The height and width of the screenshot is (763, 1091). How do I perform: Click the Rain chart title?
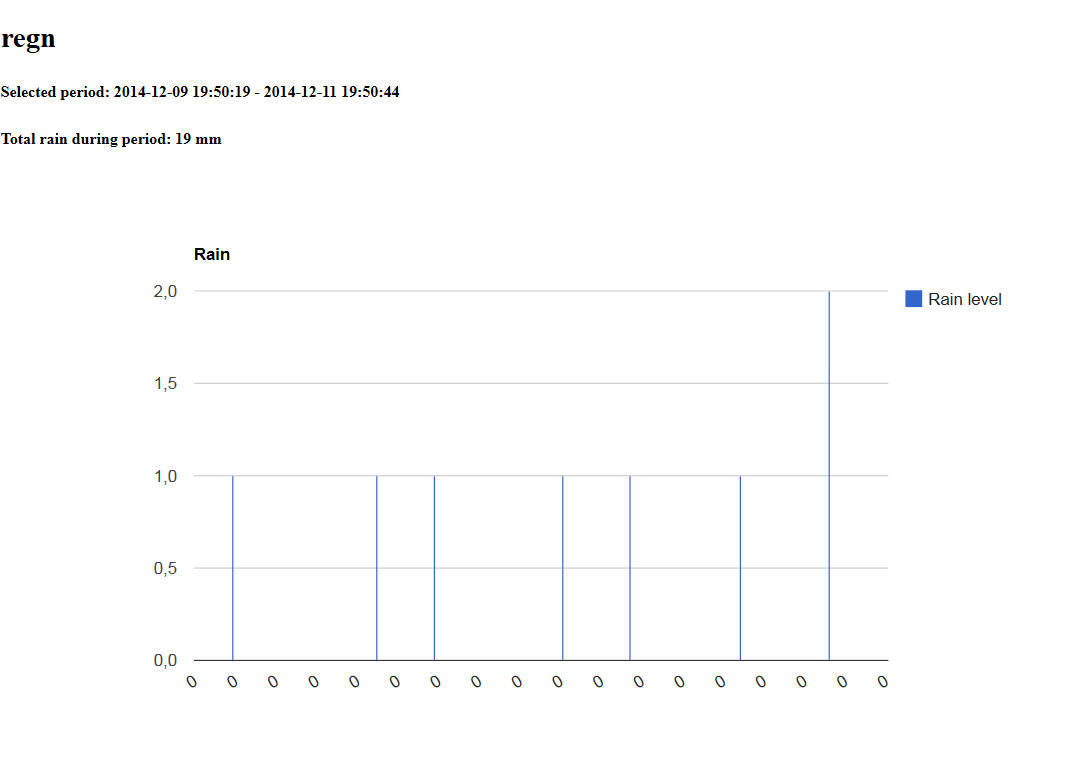tap(212, 255)
